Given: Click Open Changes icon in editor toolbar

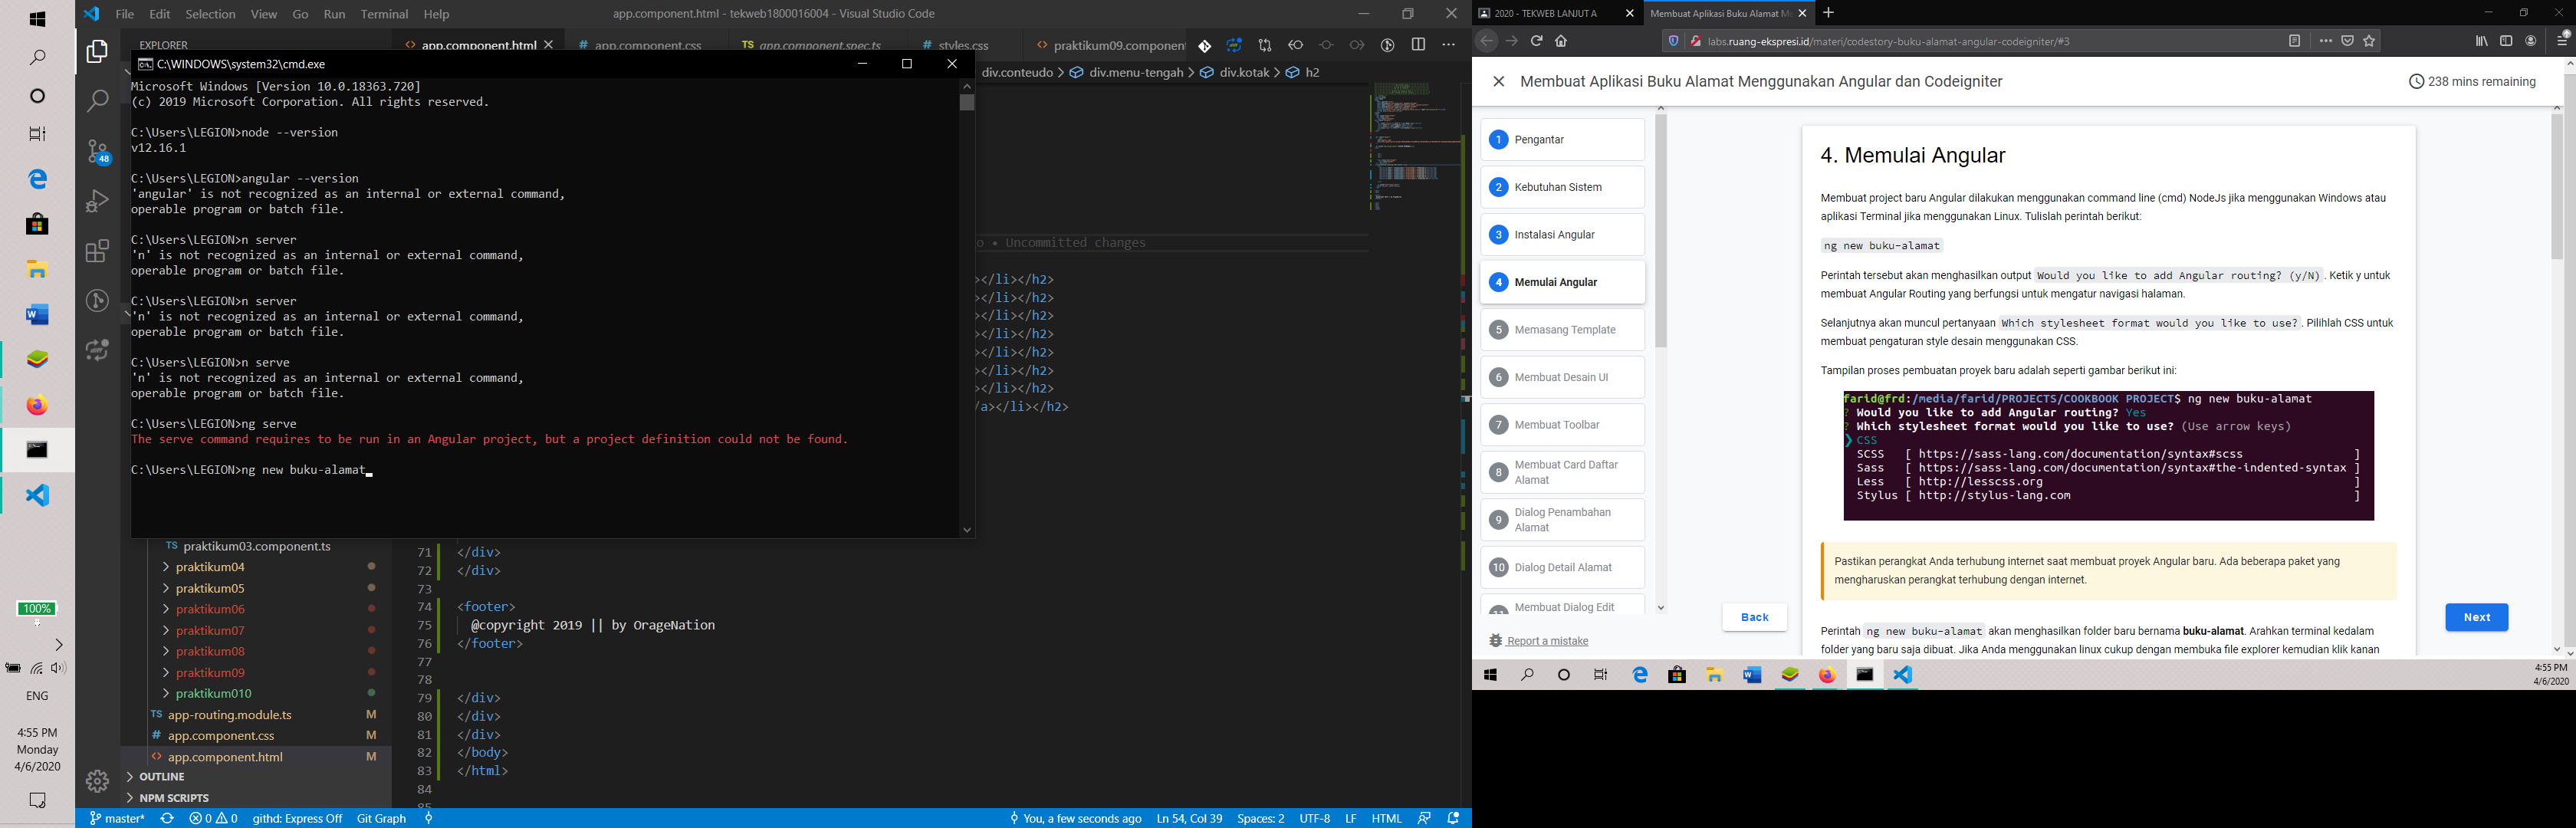Looking at the screenshot, I should pyautogui.click(x=1265, y=45).
